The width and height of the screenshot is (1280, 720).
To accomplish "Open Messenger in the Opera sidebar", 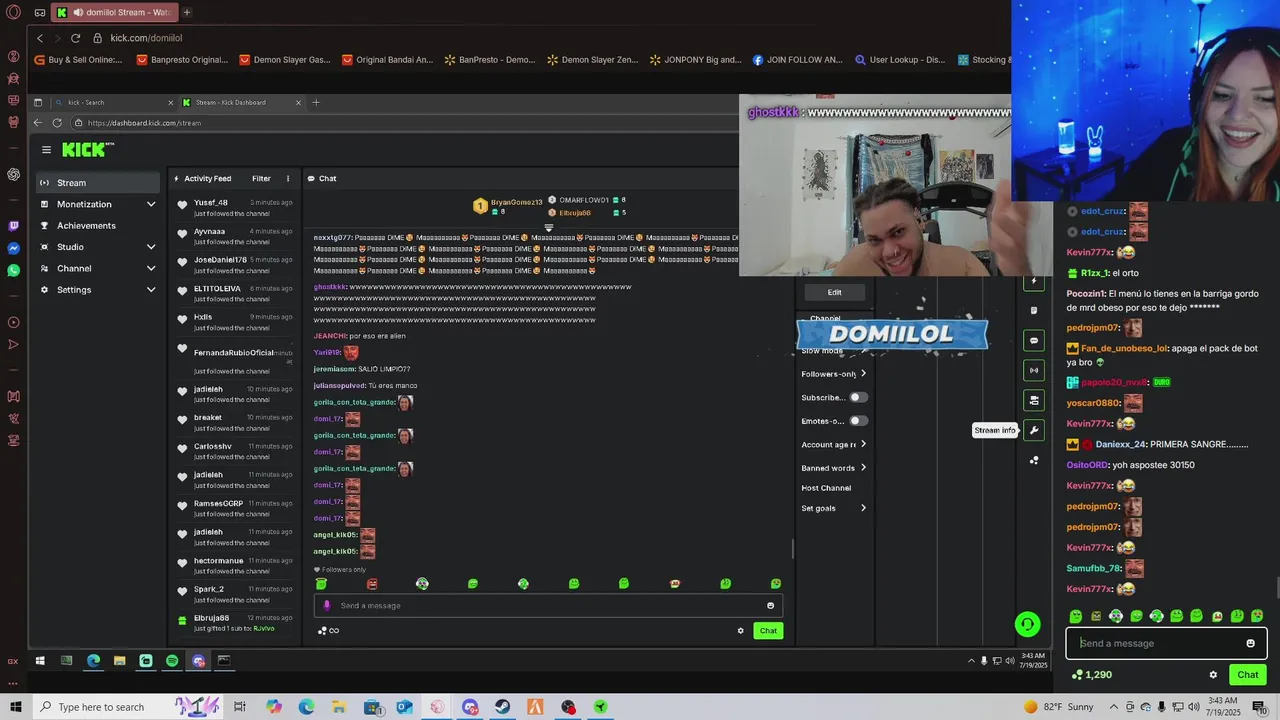I will click(13, 248).
